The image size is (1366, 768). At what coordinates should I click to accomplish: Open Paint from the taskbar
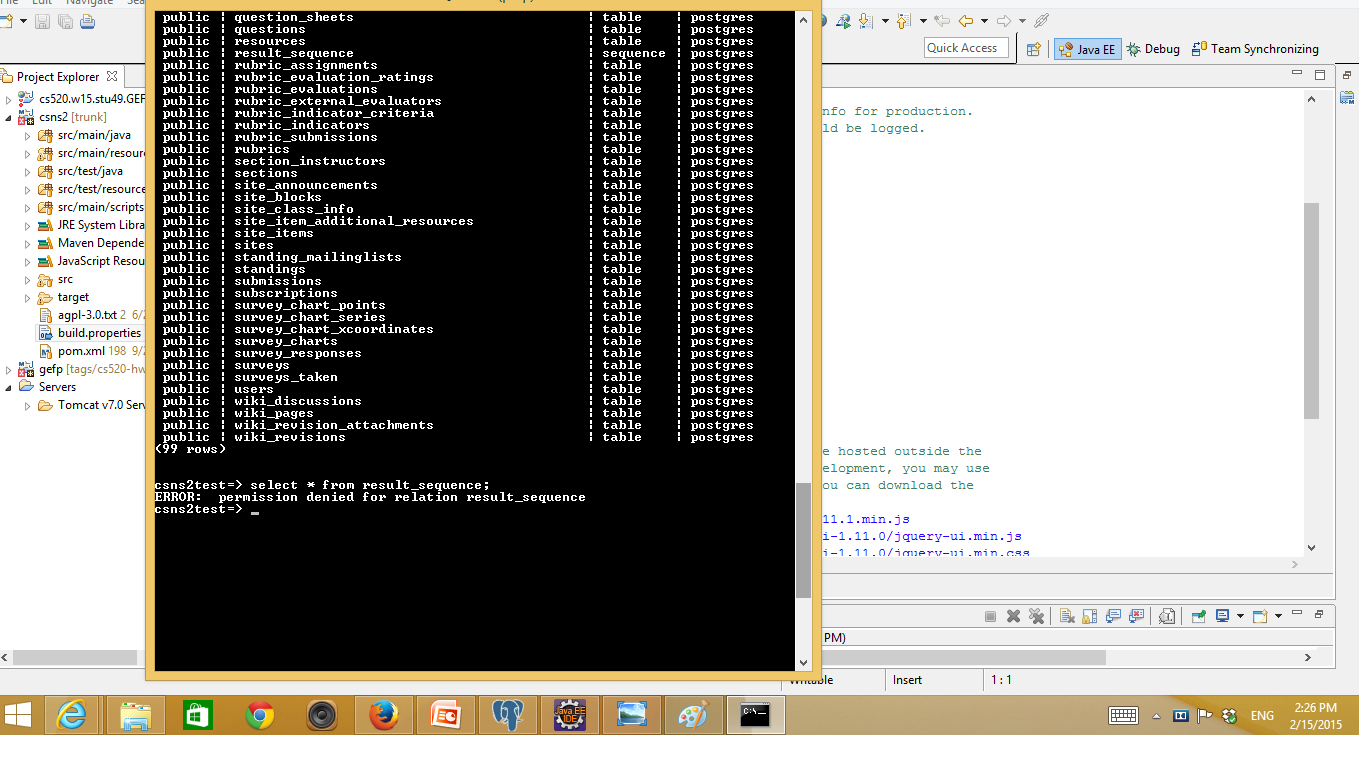coord(693,715)
